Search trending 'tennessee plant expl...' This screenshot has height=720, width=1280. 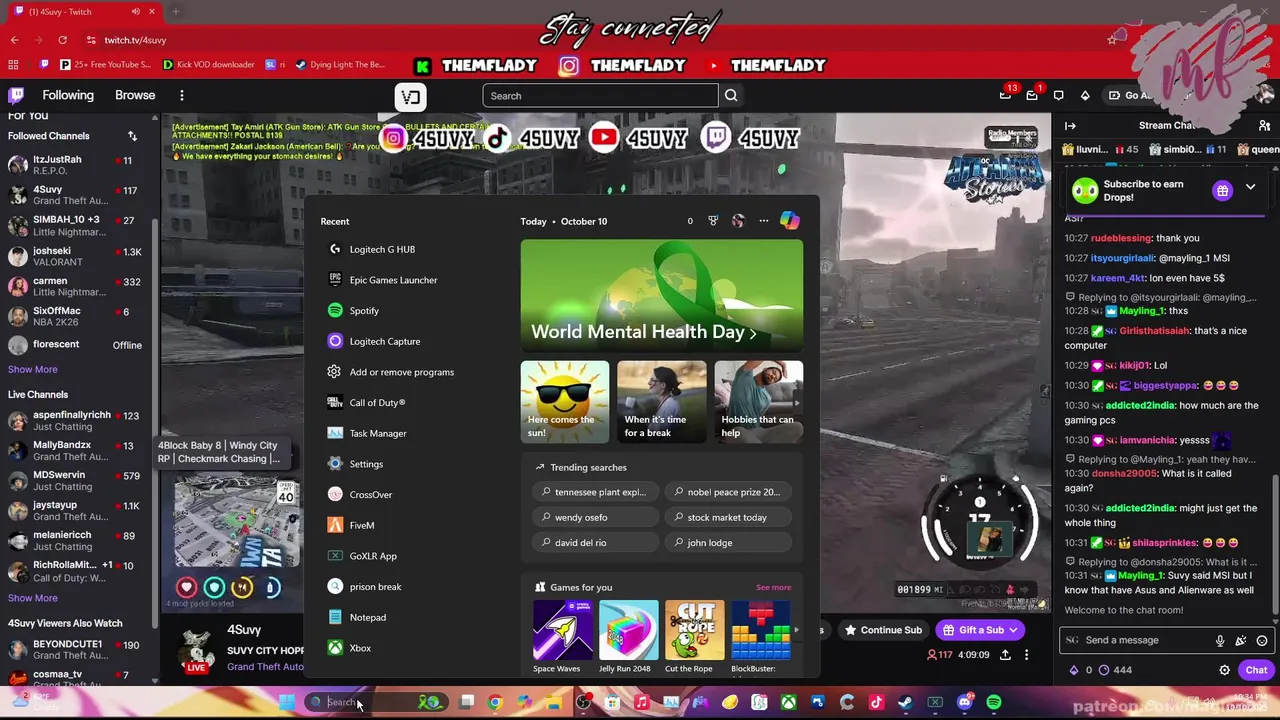[x=594, y=492]
